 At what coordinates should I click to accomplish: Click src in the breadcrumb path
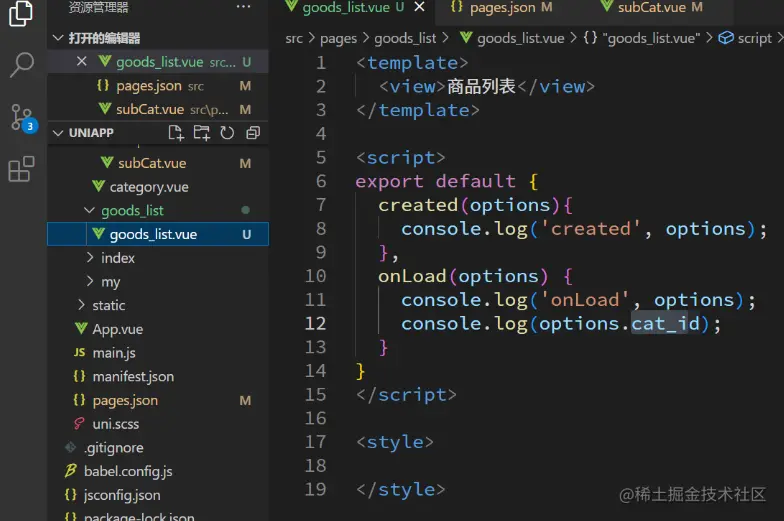click(294, 38)
